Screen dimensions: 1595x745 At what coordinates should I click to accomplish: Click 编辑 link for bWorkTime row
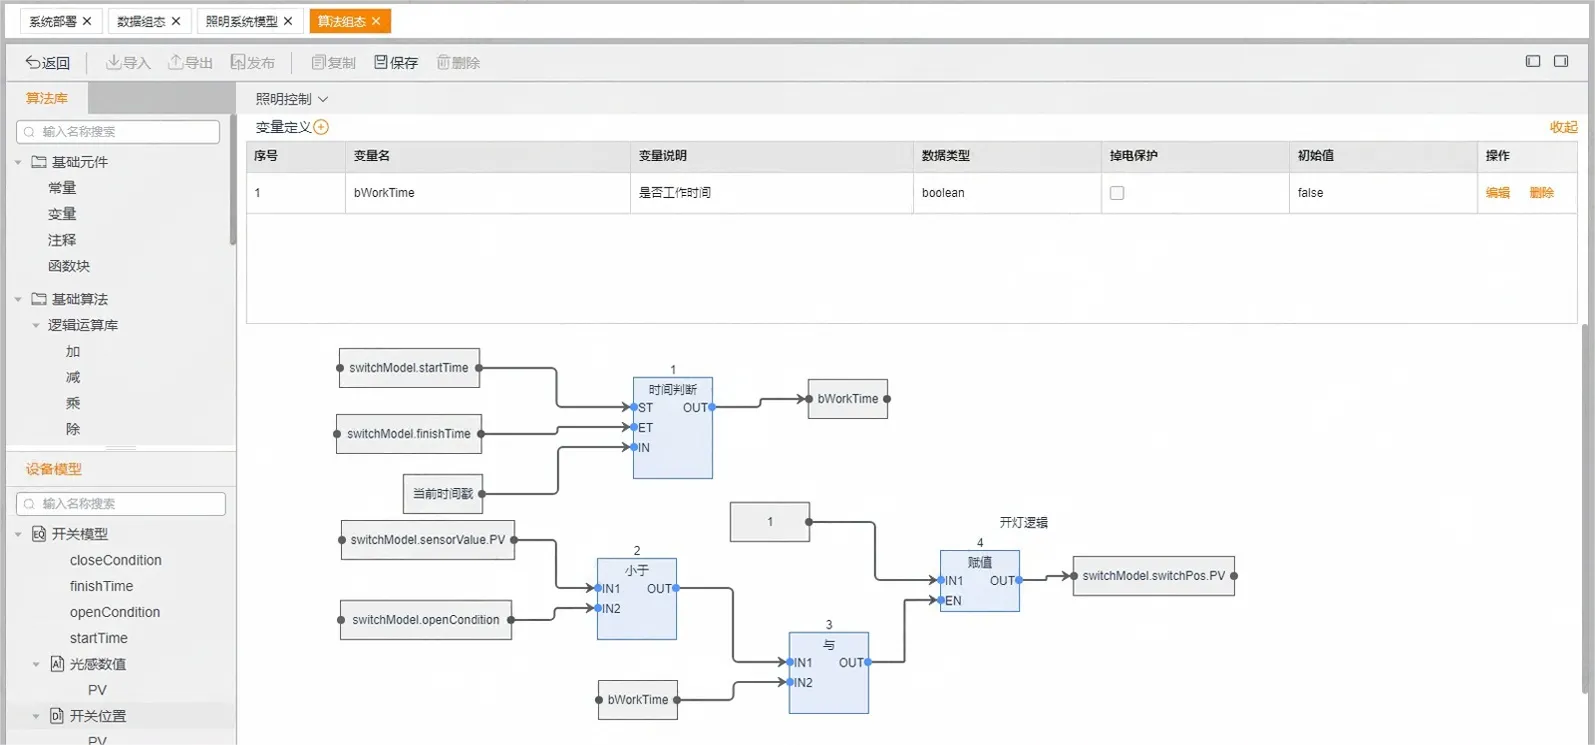(x=1497, y=193)
